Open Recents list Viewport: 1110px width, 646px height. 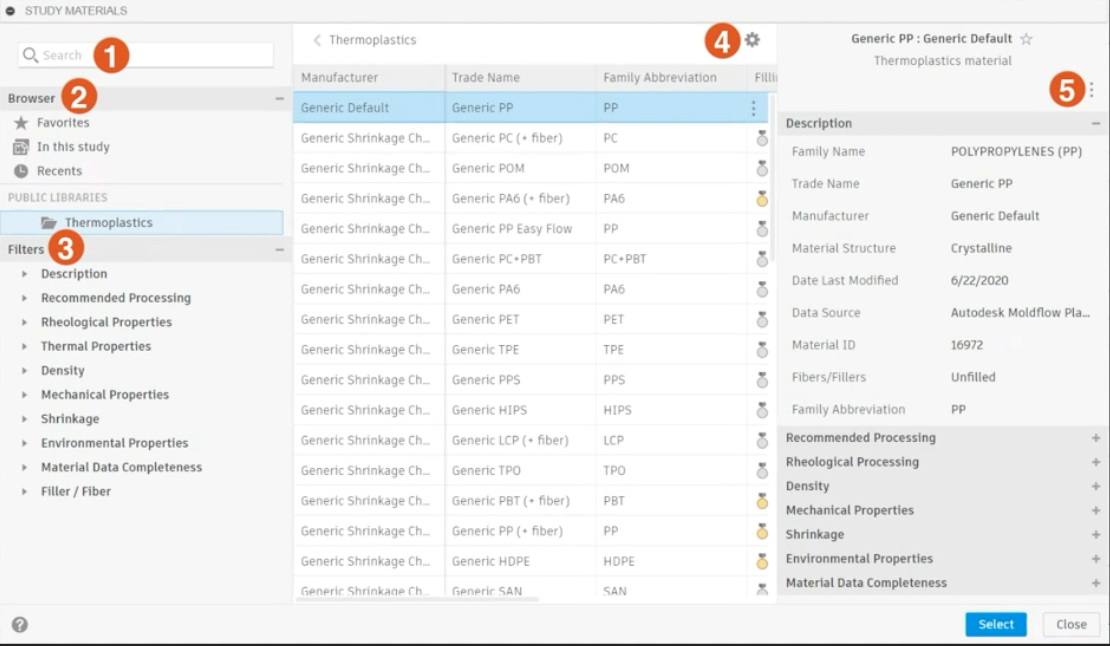[59, 171]
